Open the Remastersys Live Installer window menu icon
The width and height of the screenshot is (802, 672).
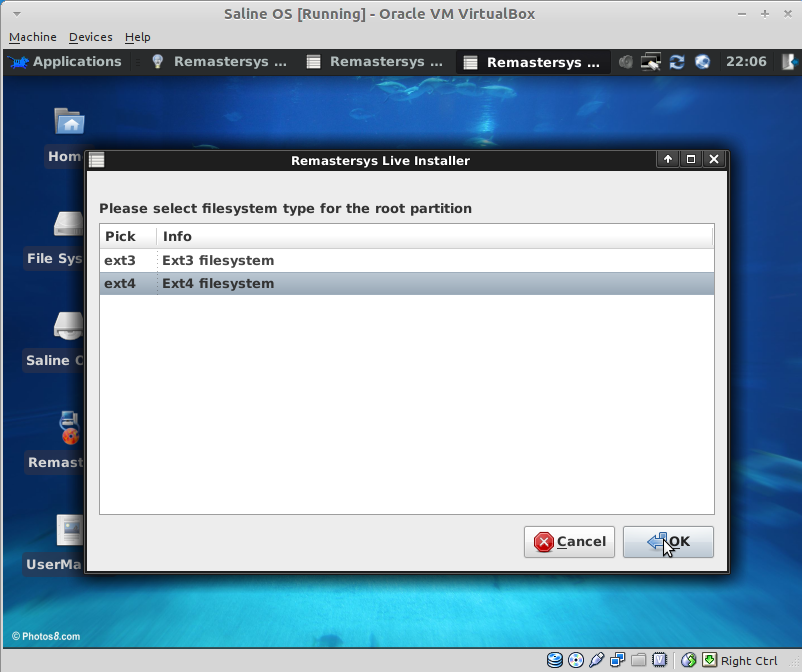point(97,160)
